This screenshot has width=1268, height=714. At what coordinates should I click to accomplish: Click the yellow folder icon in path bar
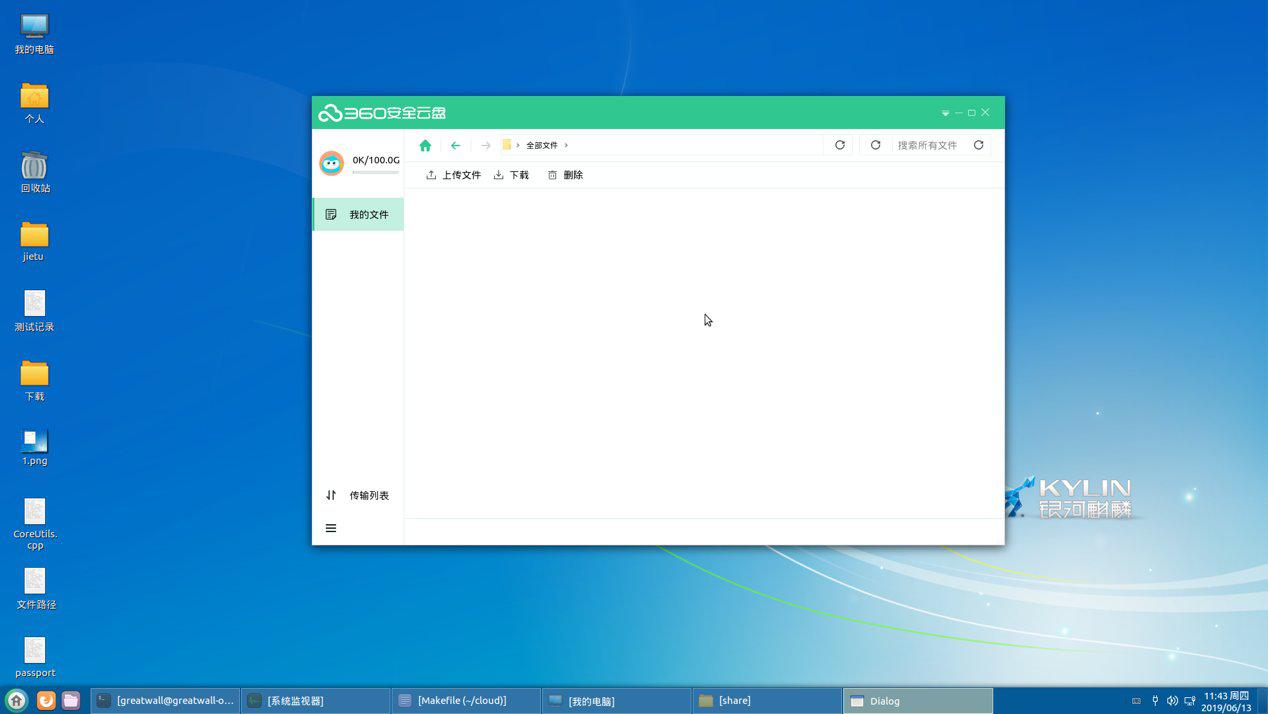[506, 145]
